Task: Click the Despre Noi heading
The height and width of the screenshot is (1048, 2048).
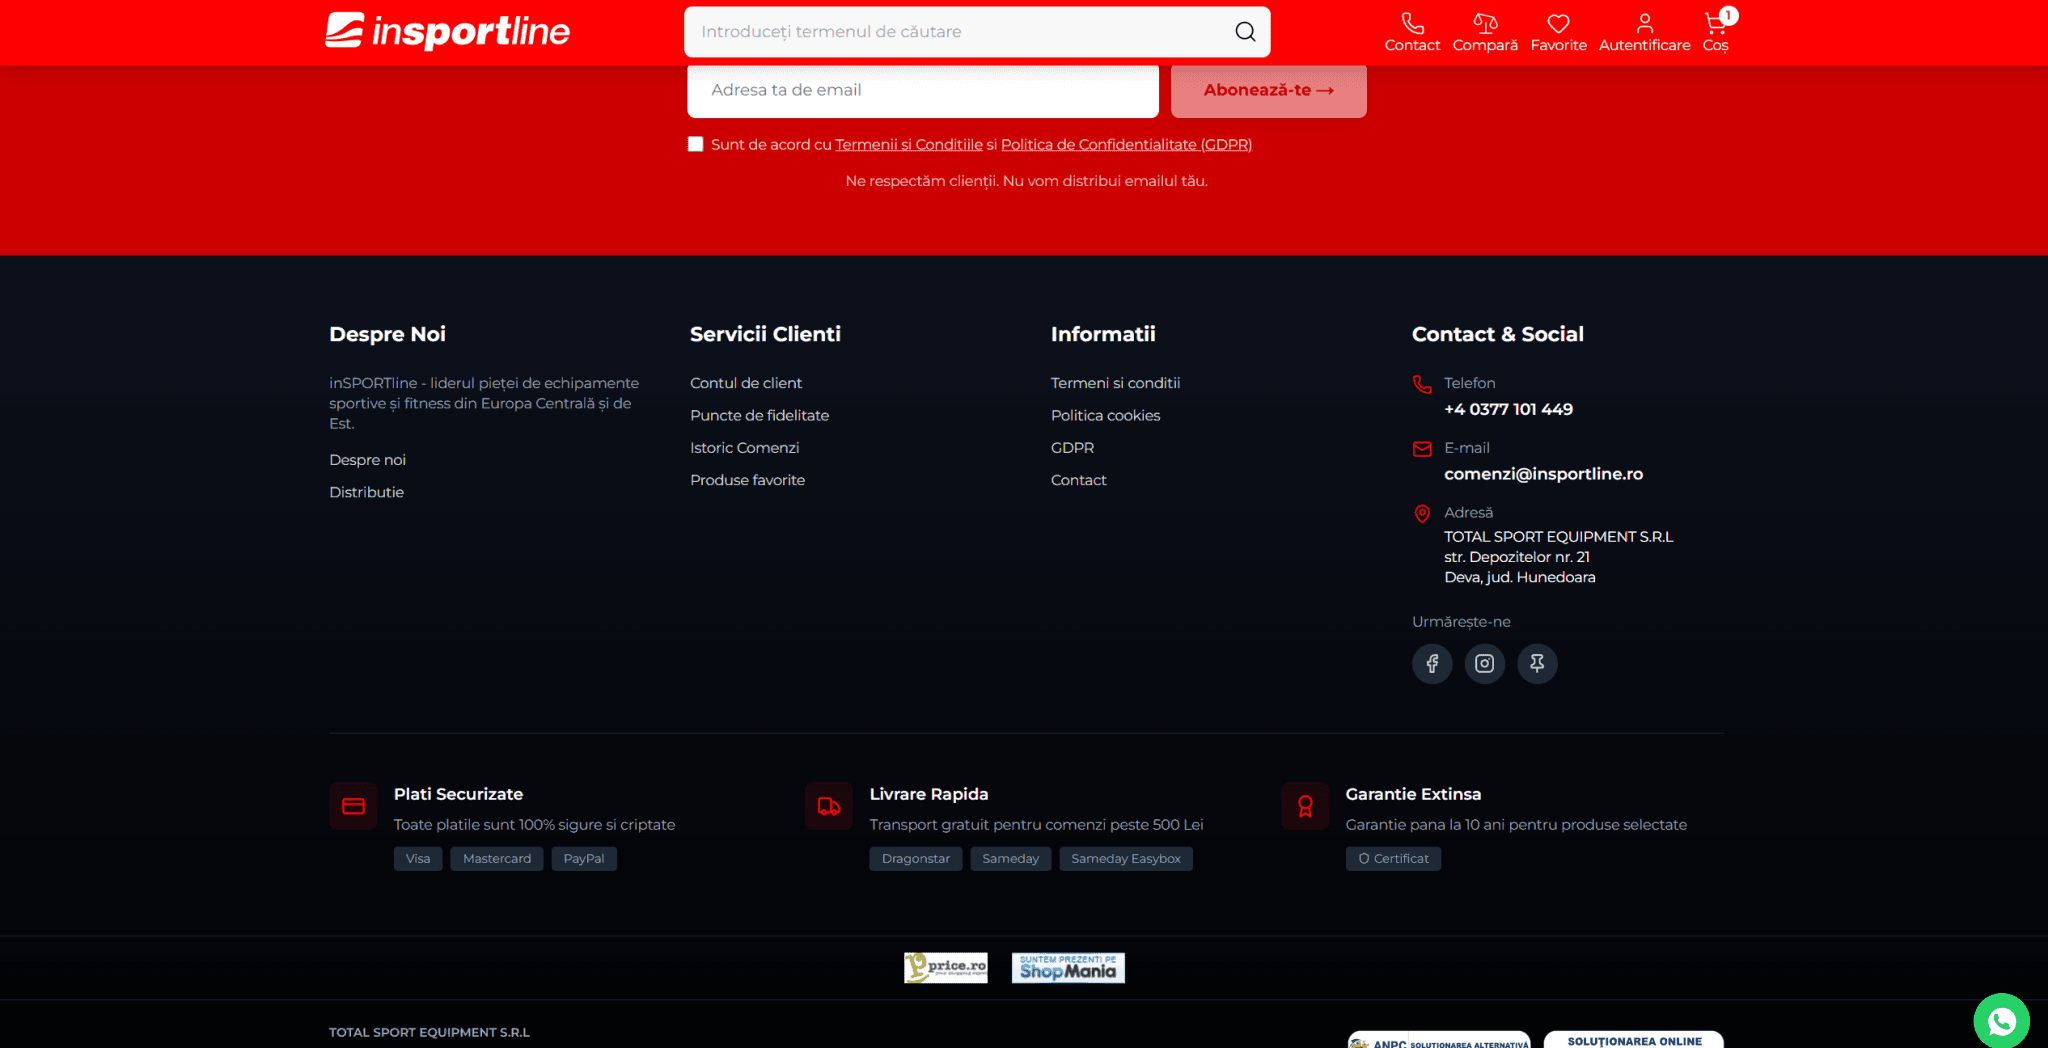Action: click(x=387, y=334)
